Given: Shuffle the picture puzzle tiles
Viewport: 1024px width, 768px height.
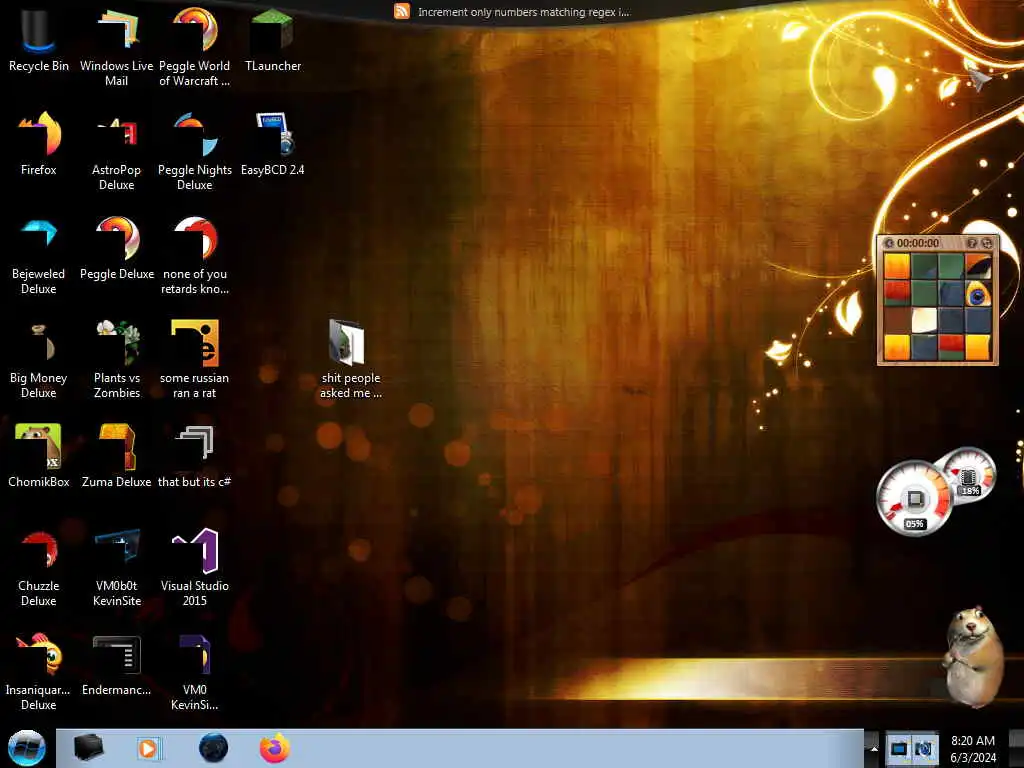Looking at the screenshot, I should [x=987, y=243].
